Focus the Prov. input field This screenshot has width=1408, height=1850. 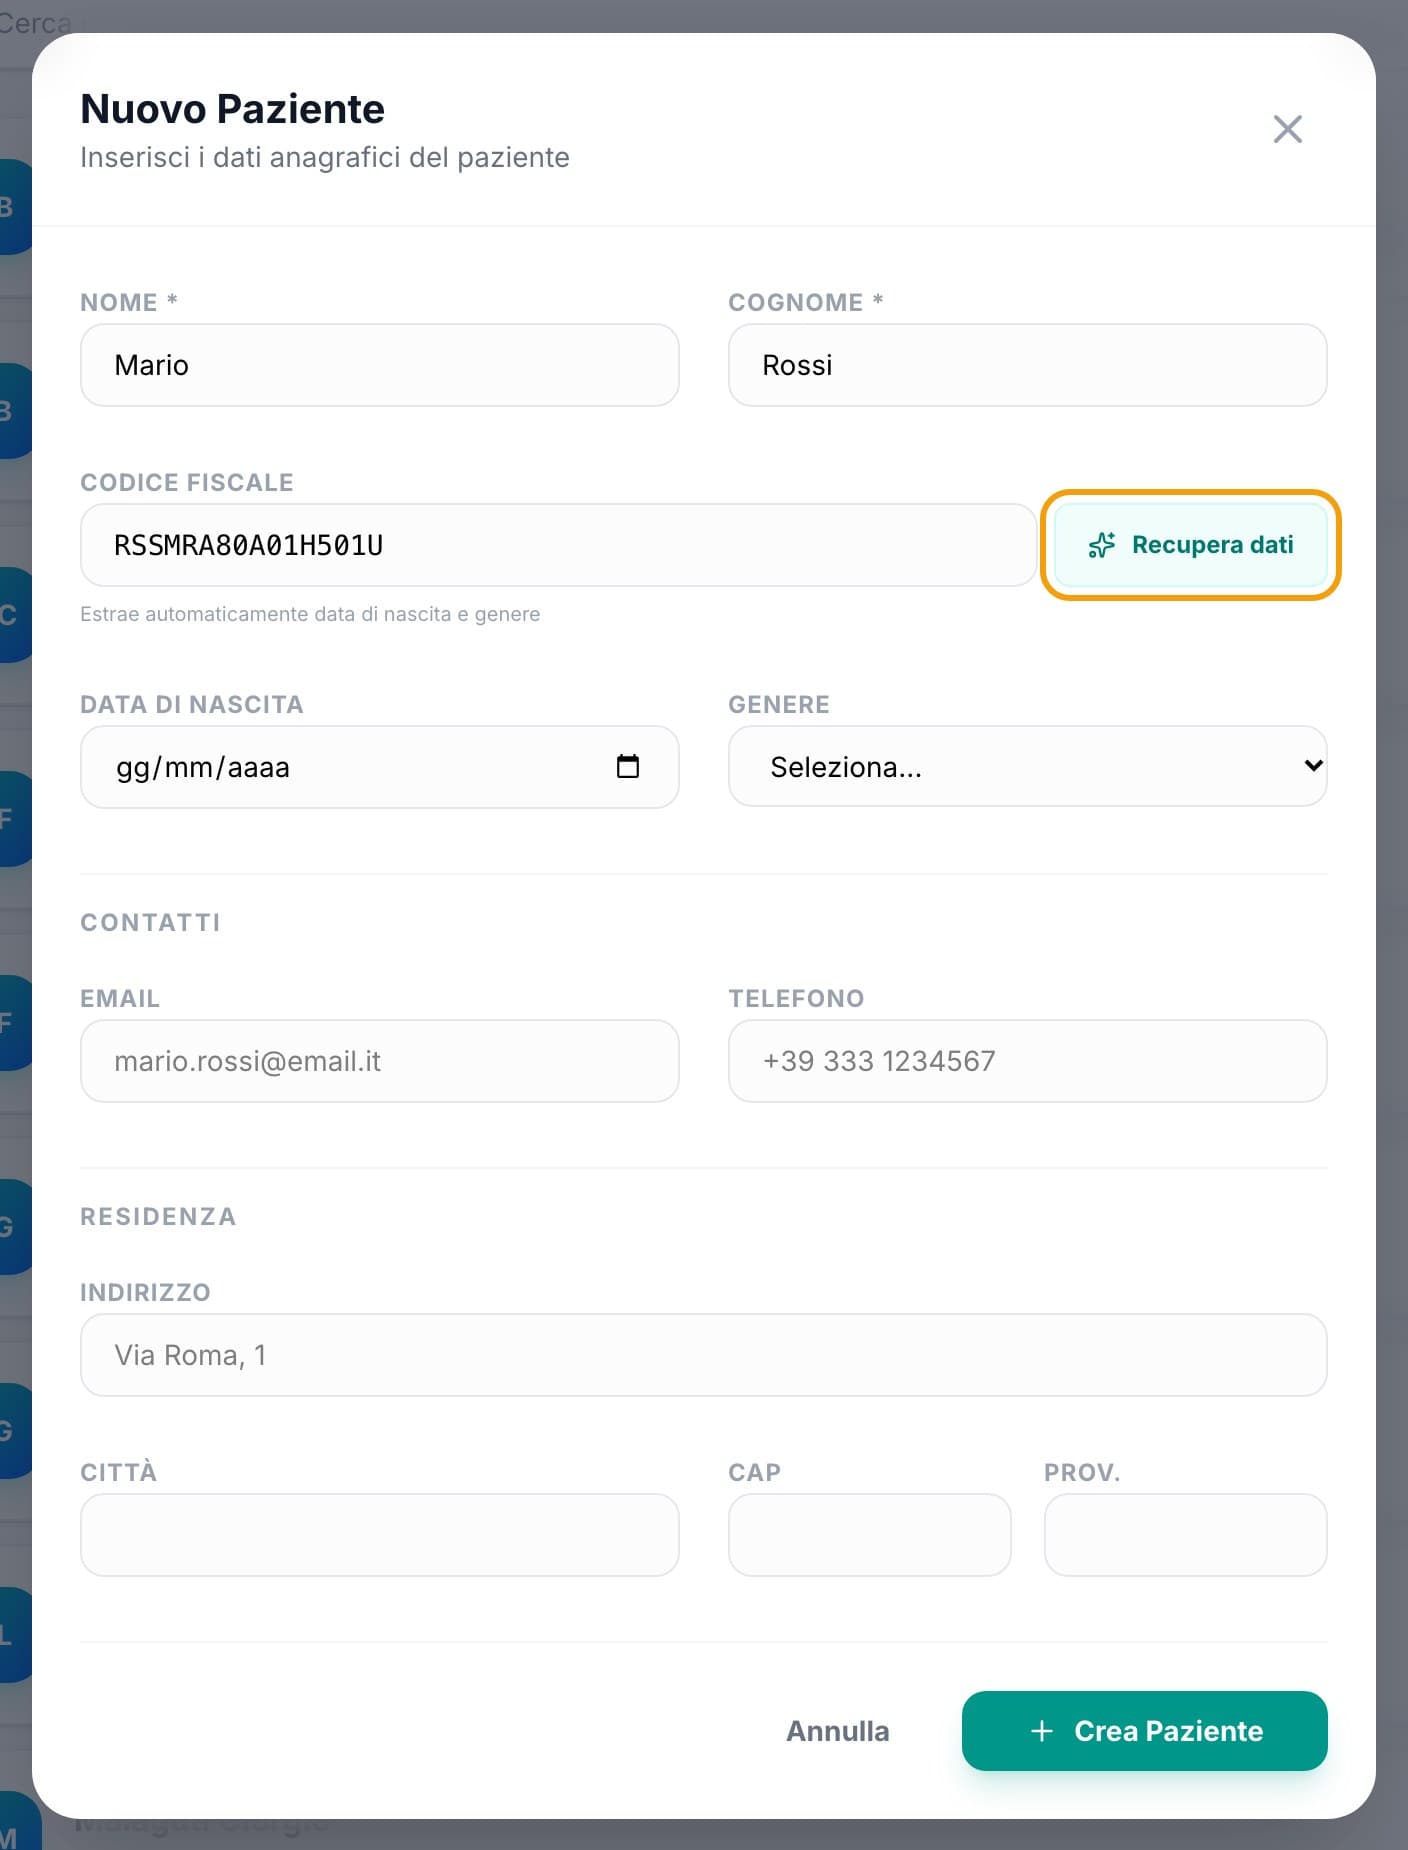[1185, 1535]
